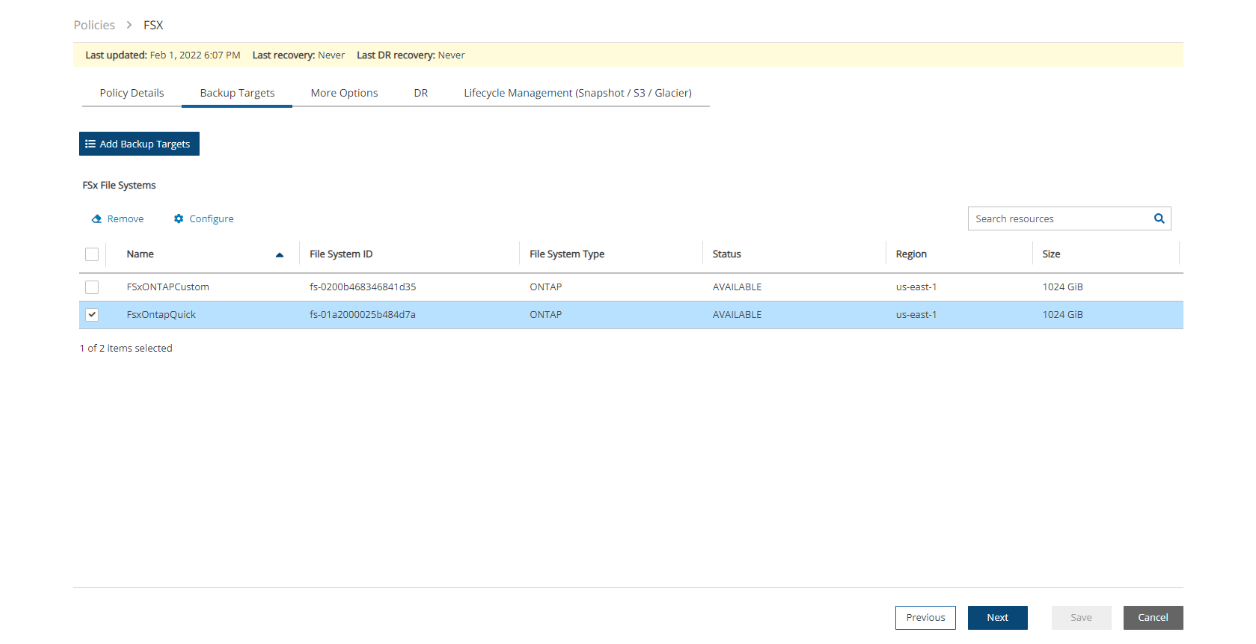This screenshot has height=644, width=1256.
Task: Open the More Options tab
Action: (x=344, y=93)
